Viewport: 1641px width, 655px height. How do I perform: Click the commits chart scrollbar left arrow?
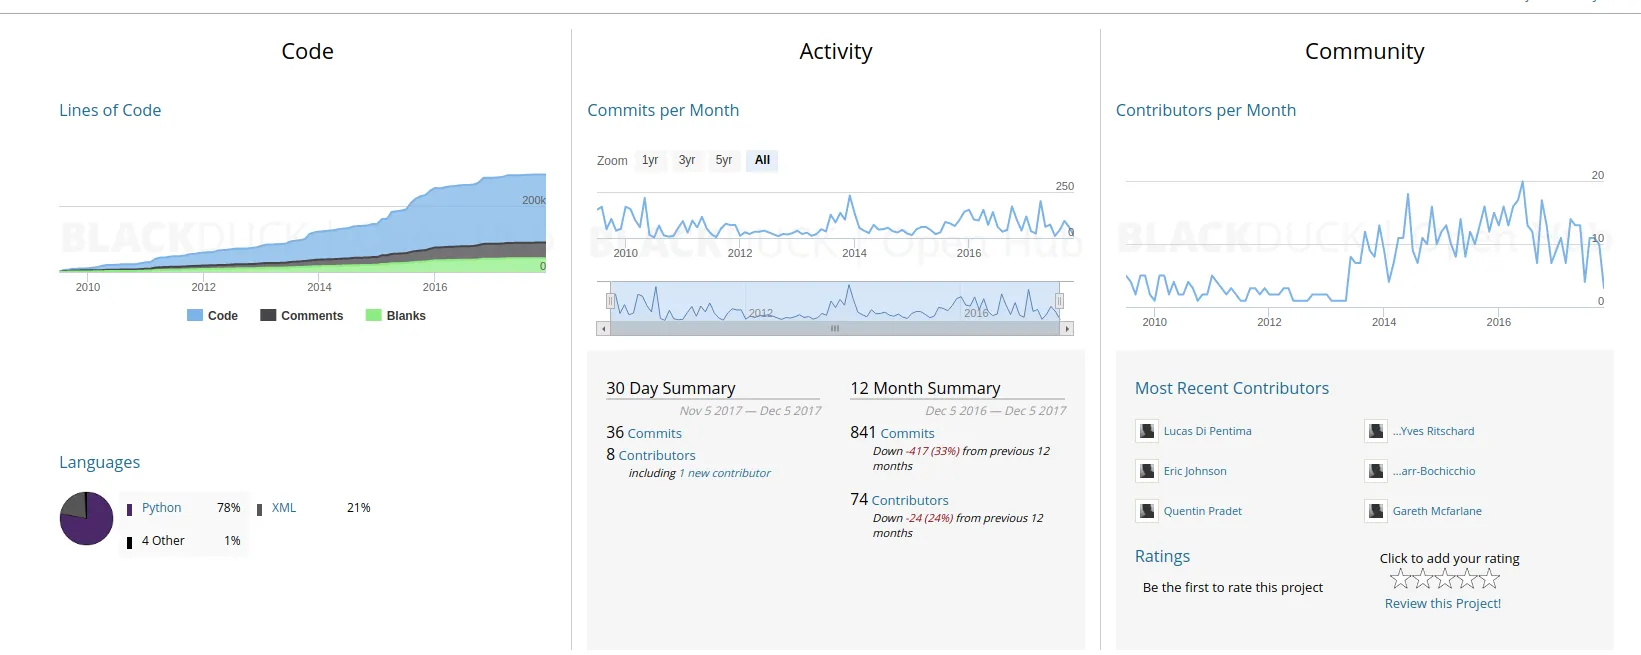tap(602, 328)
